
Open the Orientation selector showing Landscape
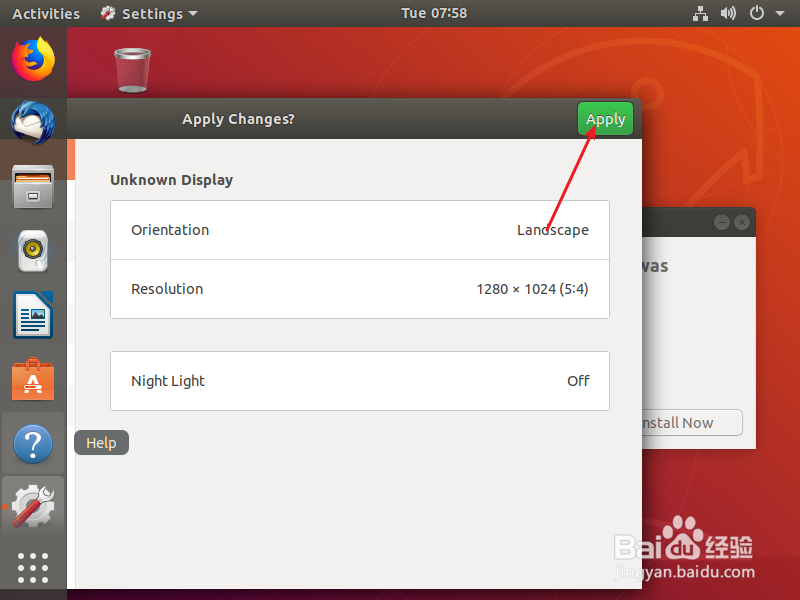(x=360, y=230)
